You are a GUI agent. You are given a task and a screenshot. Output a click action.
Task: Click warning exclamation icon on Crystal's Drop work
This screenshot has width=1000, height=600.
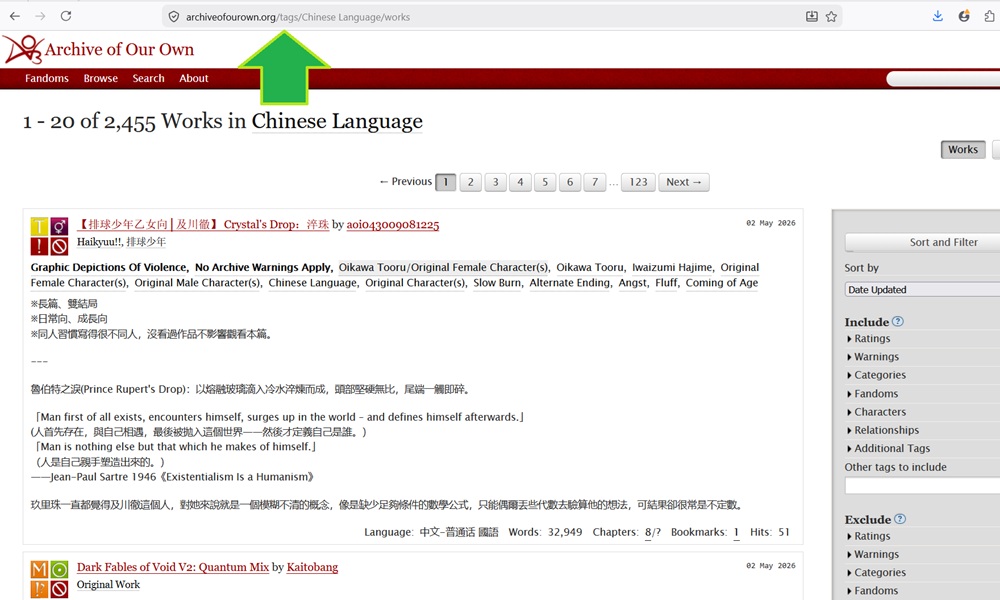(40, 246)
